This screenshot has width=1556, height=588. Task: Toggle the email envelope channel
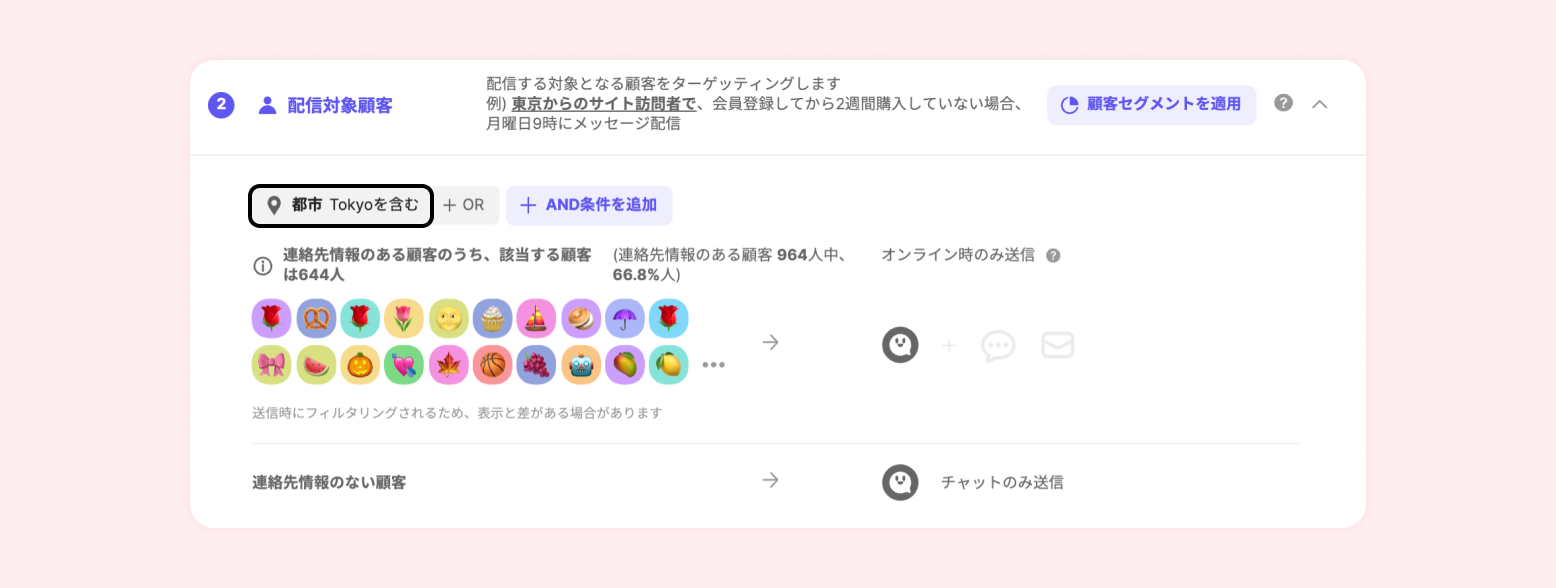tap(1058, 345)
